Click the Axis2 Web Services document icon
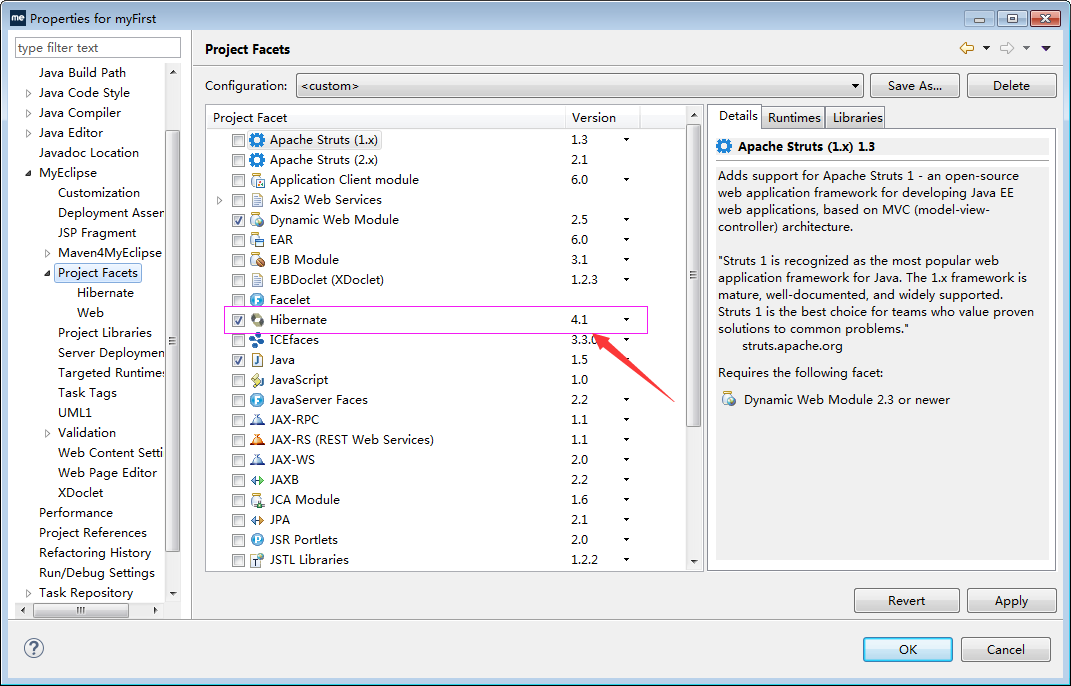Viewport: 1071px width, 686px height. click(257, 200)
